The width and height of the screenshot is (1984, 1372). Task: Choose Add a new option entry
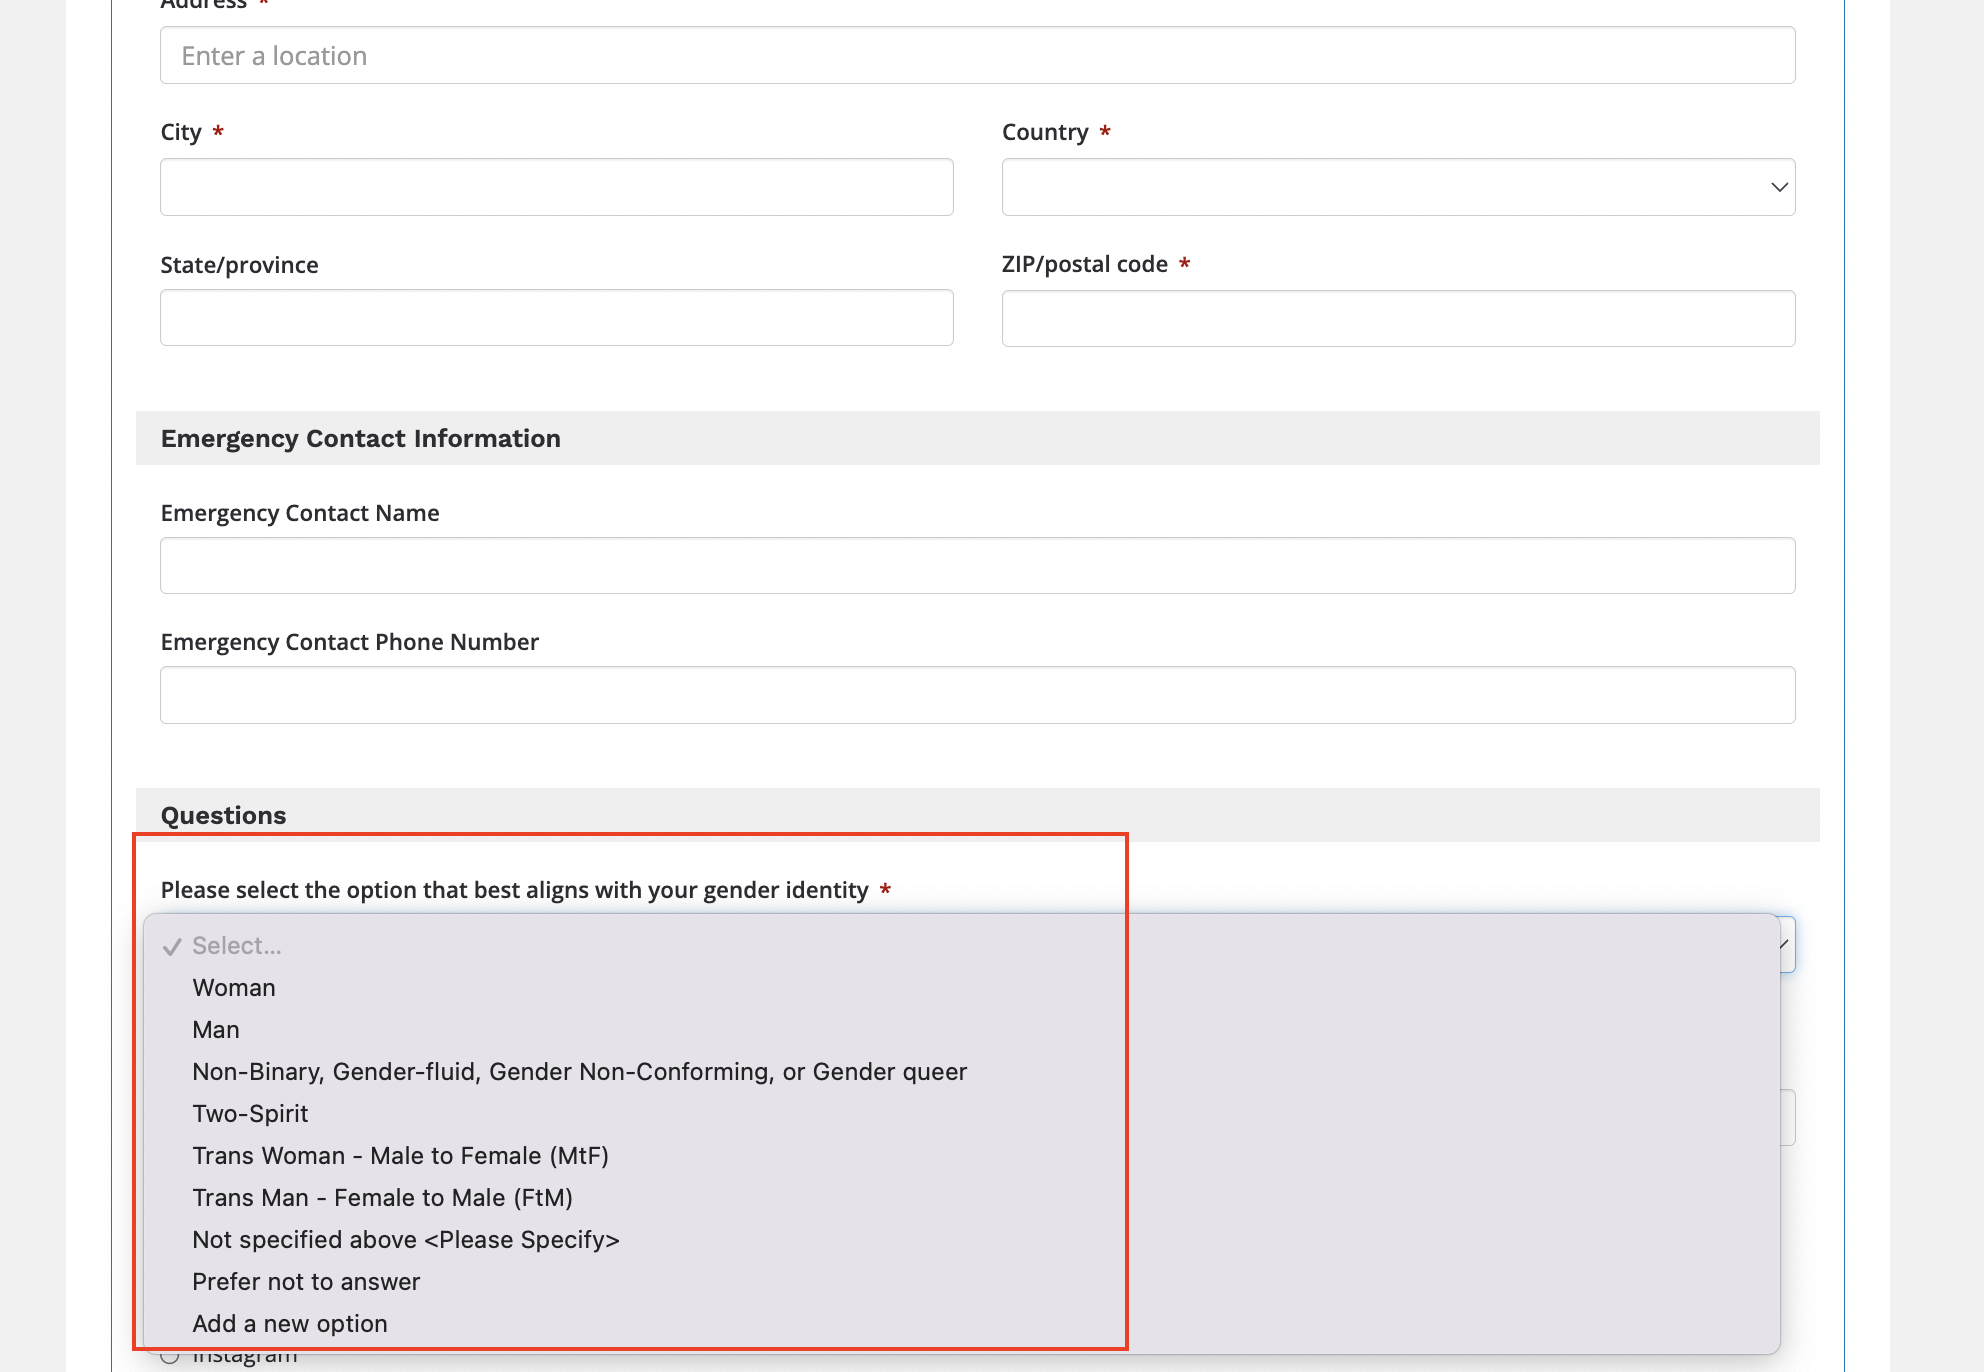[x=289, y=1324]
